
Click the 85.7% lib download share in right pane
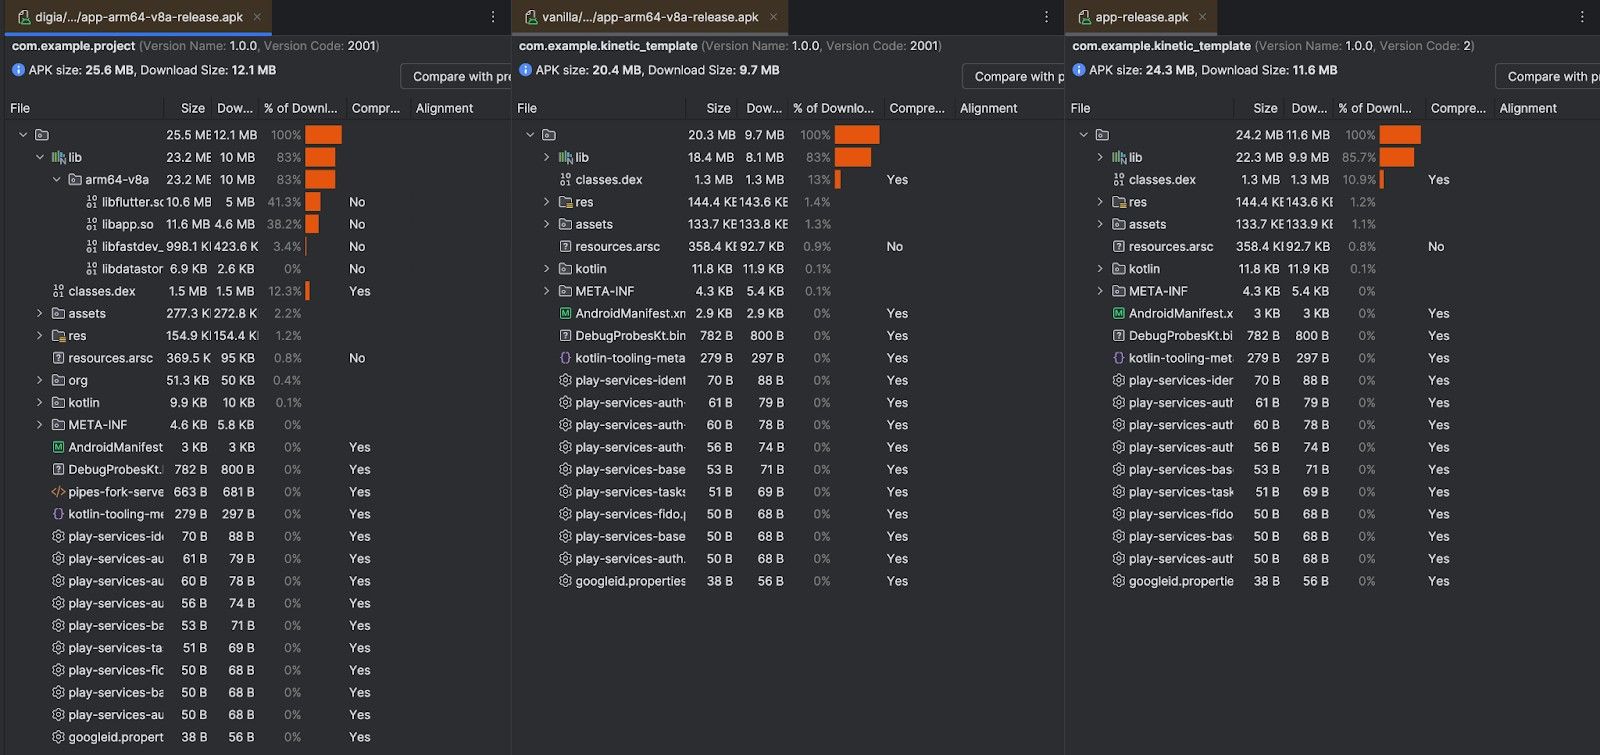[1359, 157]
